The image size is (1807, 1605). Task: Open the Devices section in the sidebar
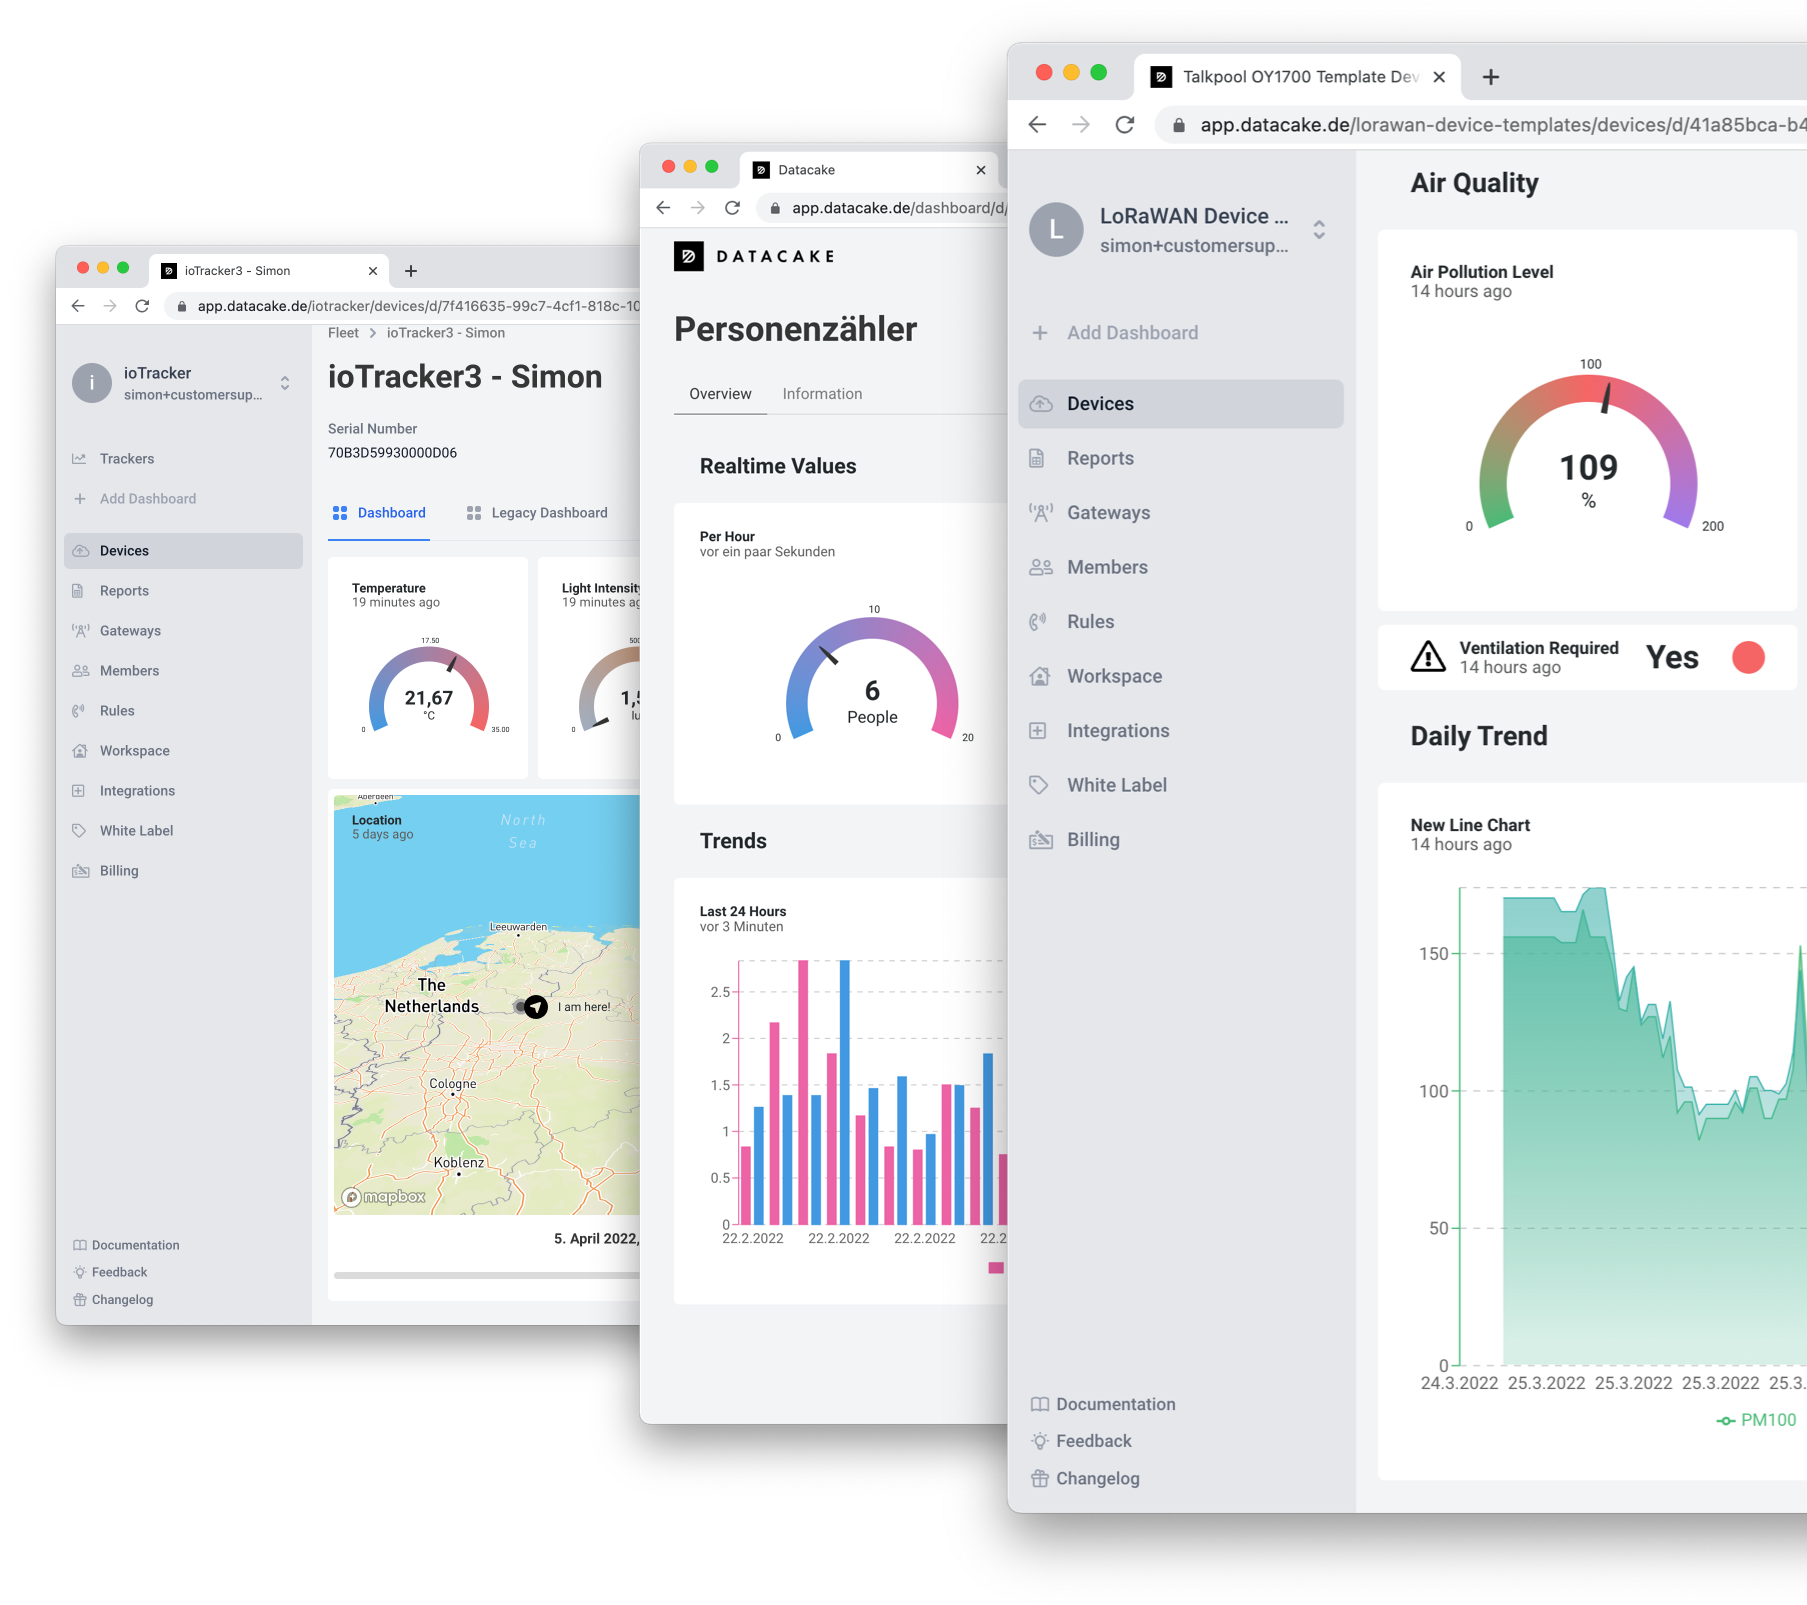click(1100, 403)
